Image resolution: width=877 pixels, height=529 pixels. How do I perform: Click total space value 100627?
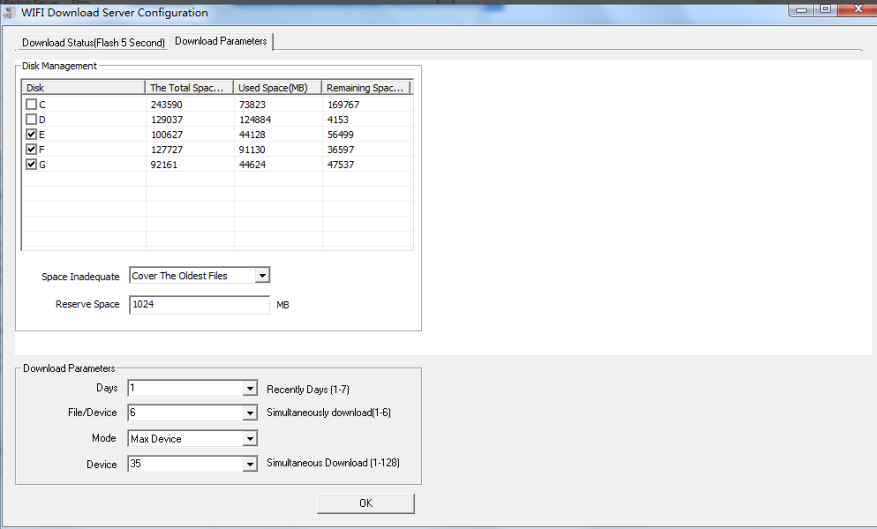(167, 135)
